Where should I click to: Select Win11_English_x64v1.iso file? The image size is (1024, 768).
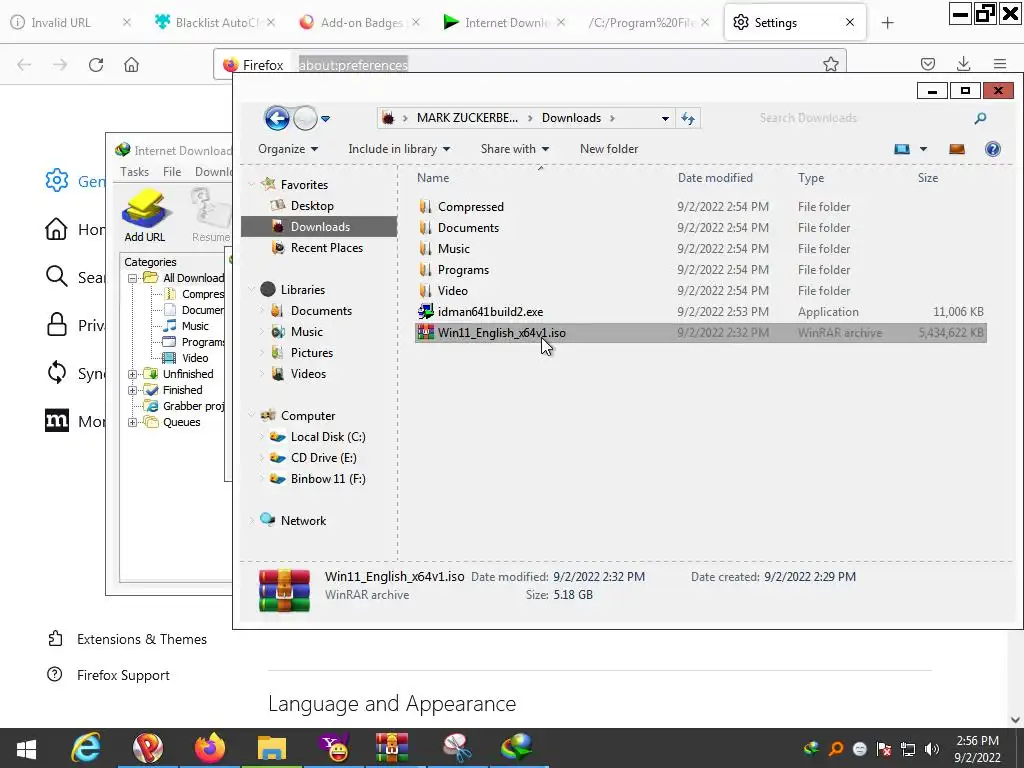click(x=701, y=333)
